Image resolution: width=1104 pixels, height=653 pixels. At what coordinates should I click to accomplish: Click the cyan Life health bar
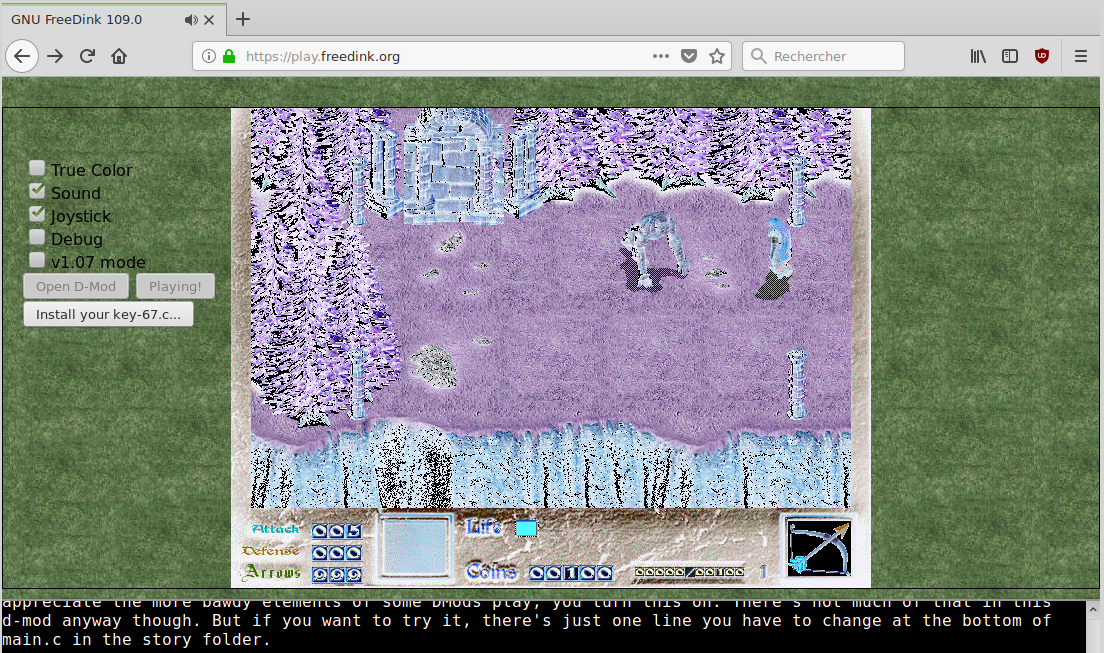click(526, 528)
